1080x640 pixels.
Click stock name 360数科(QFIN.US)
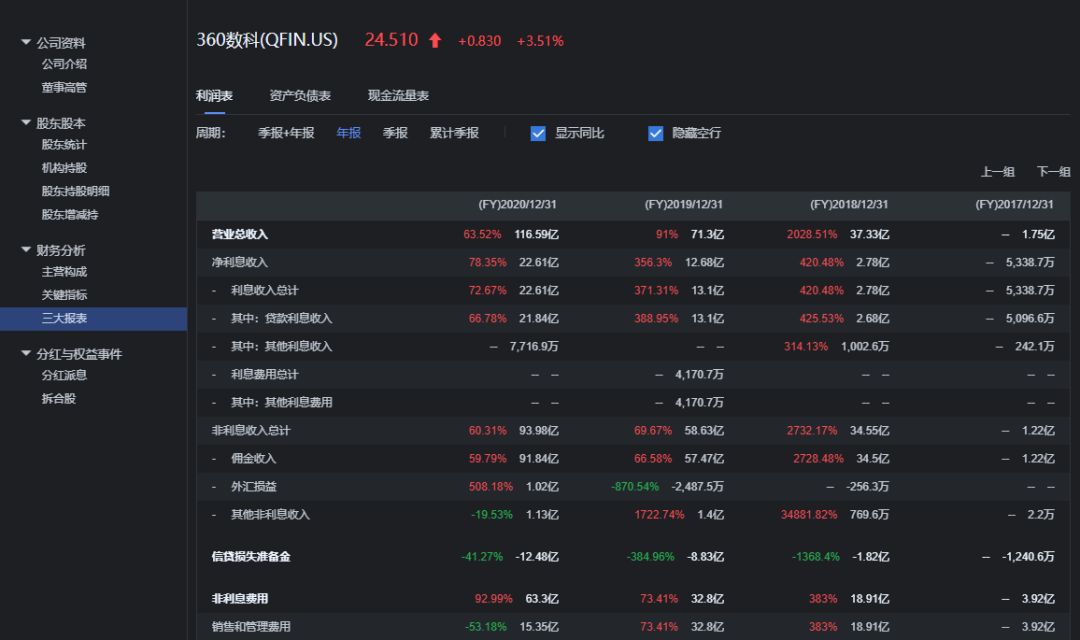[x=267, y=40]
